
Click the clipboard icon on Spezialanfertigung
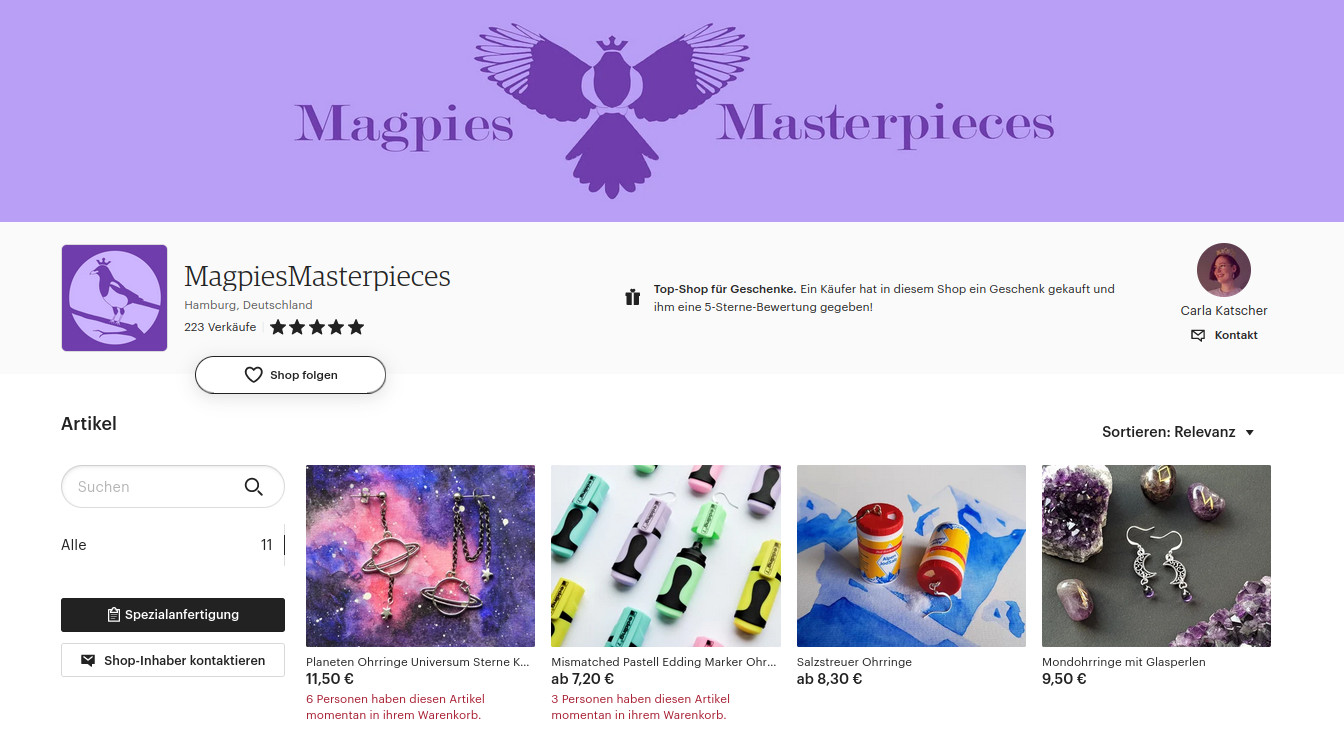click(114, 615)
